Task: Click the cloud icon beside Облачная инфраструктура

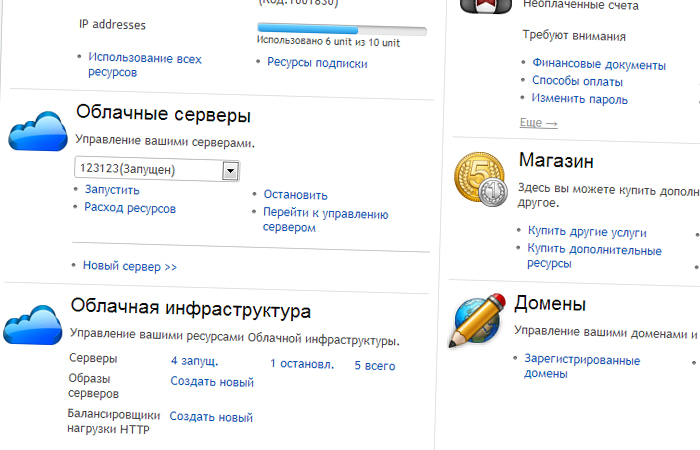Action: tap(33, 325)
